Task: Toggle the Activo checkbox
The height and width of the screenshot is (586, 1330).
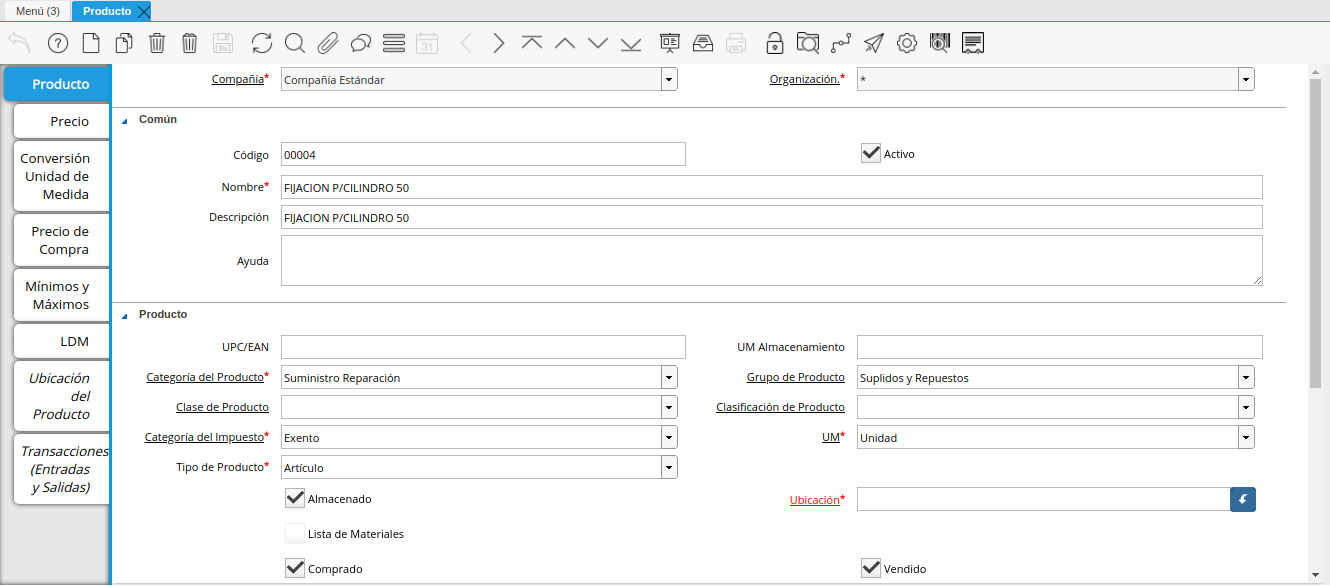Action: point(871,153)
